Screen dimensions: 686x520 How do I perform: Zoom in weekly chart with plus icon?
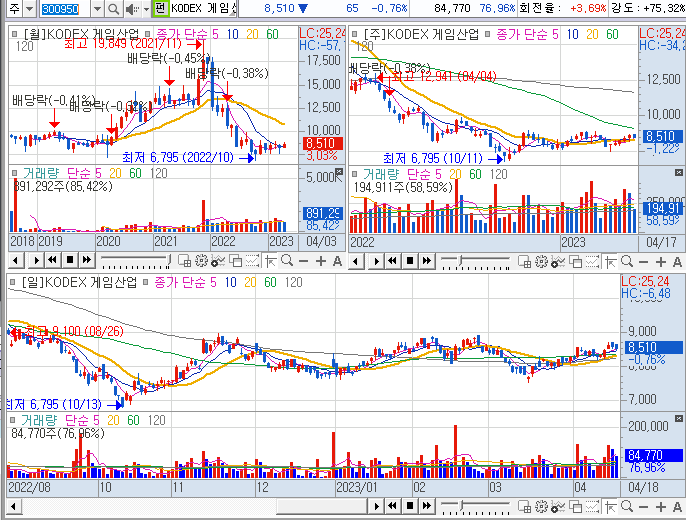[x=661, y=262]
